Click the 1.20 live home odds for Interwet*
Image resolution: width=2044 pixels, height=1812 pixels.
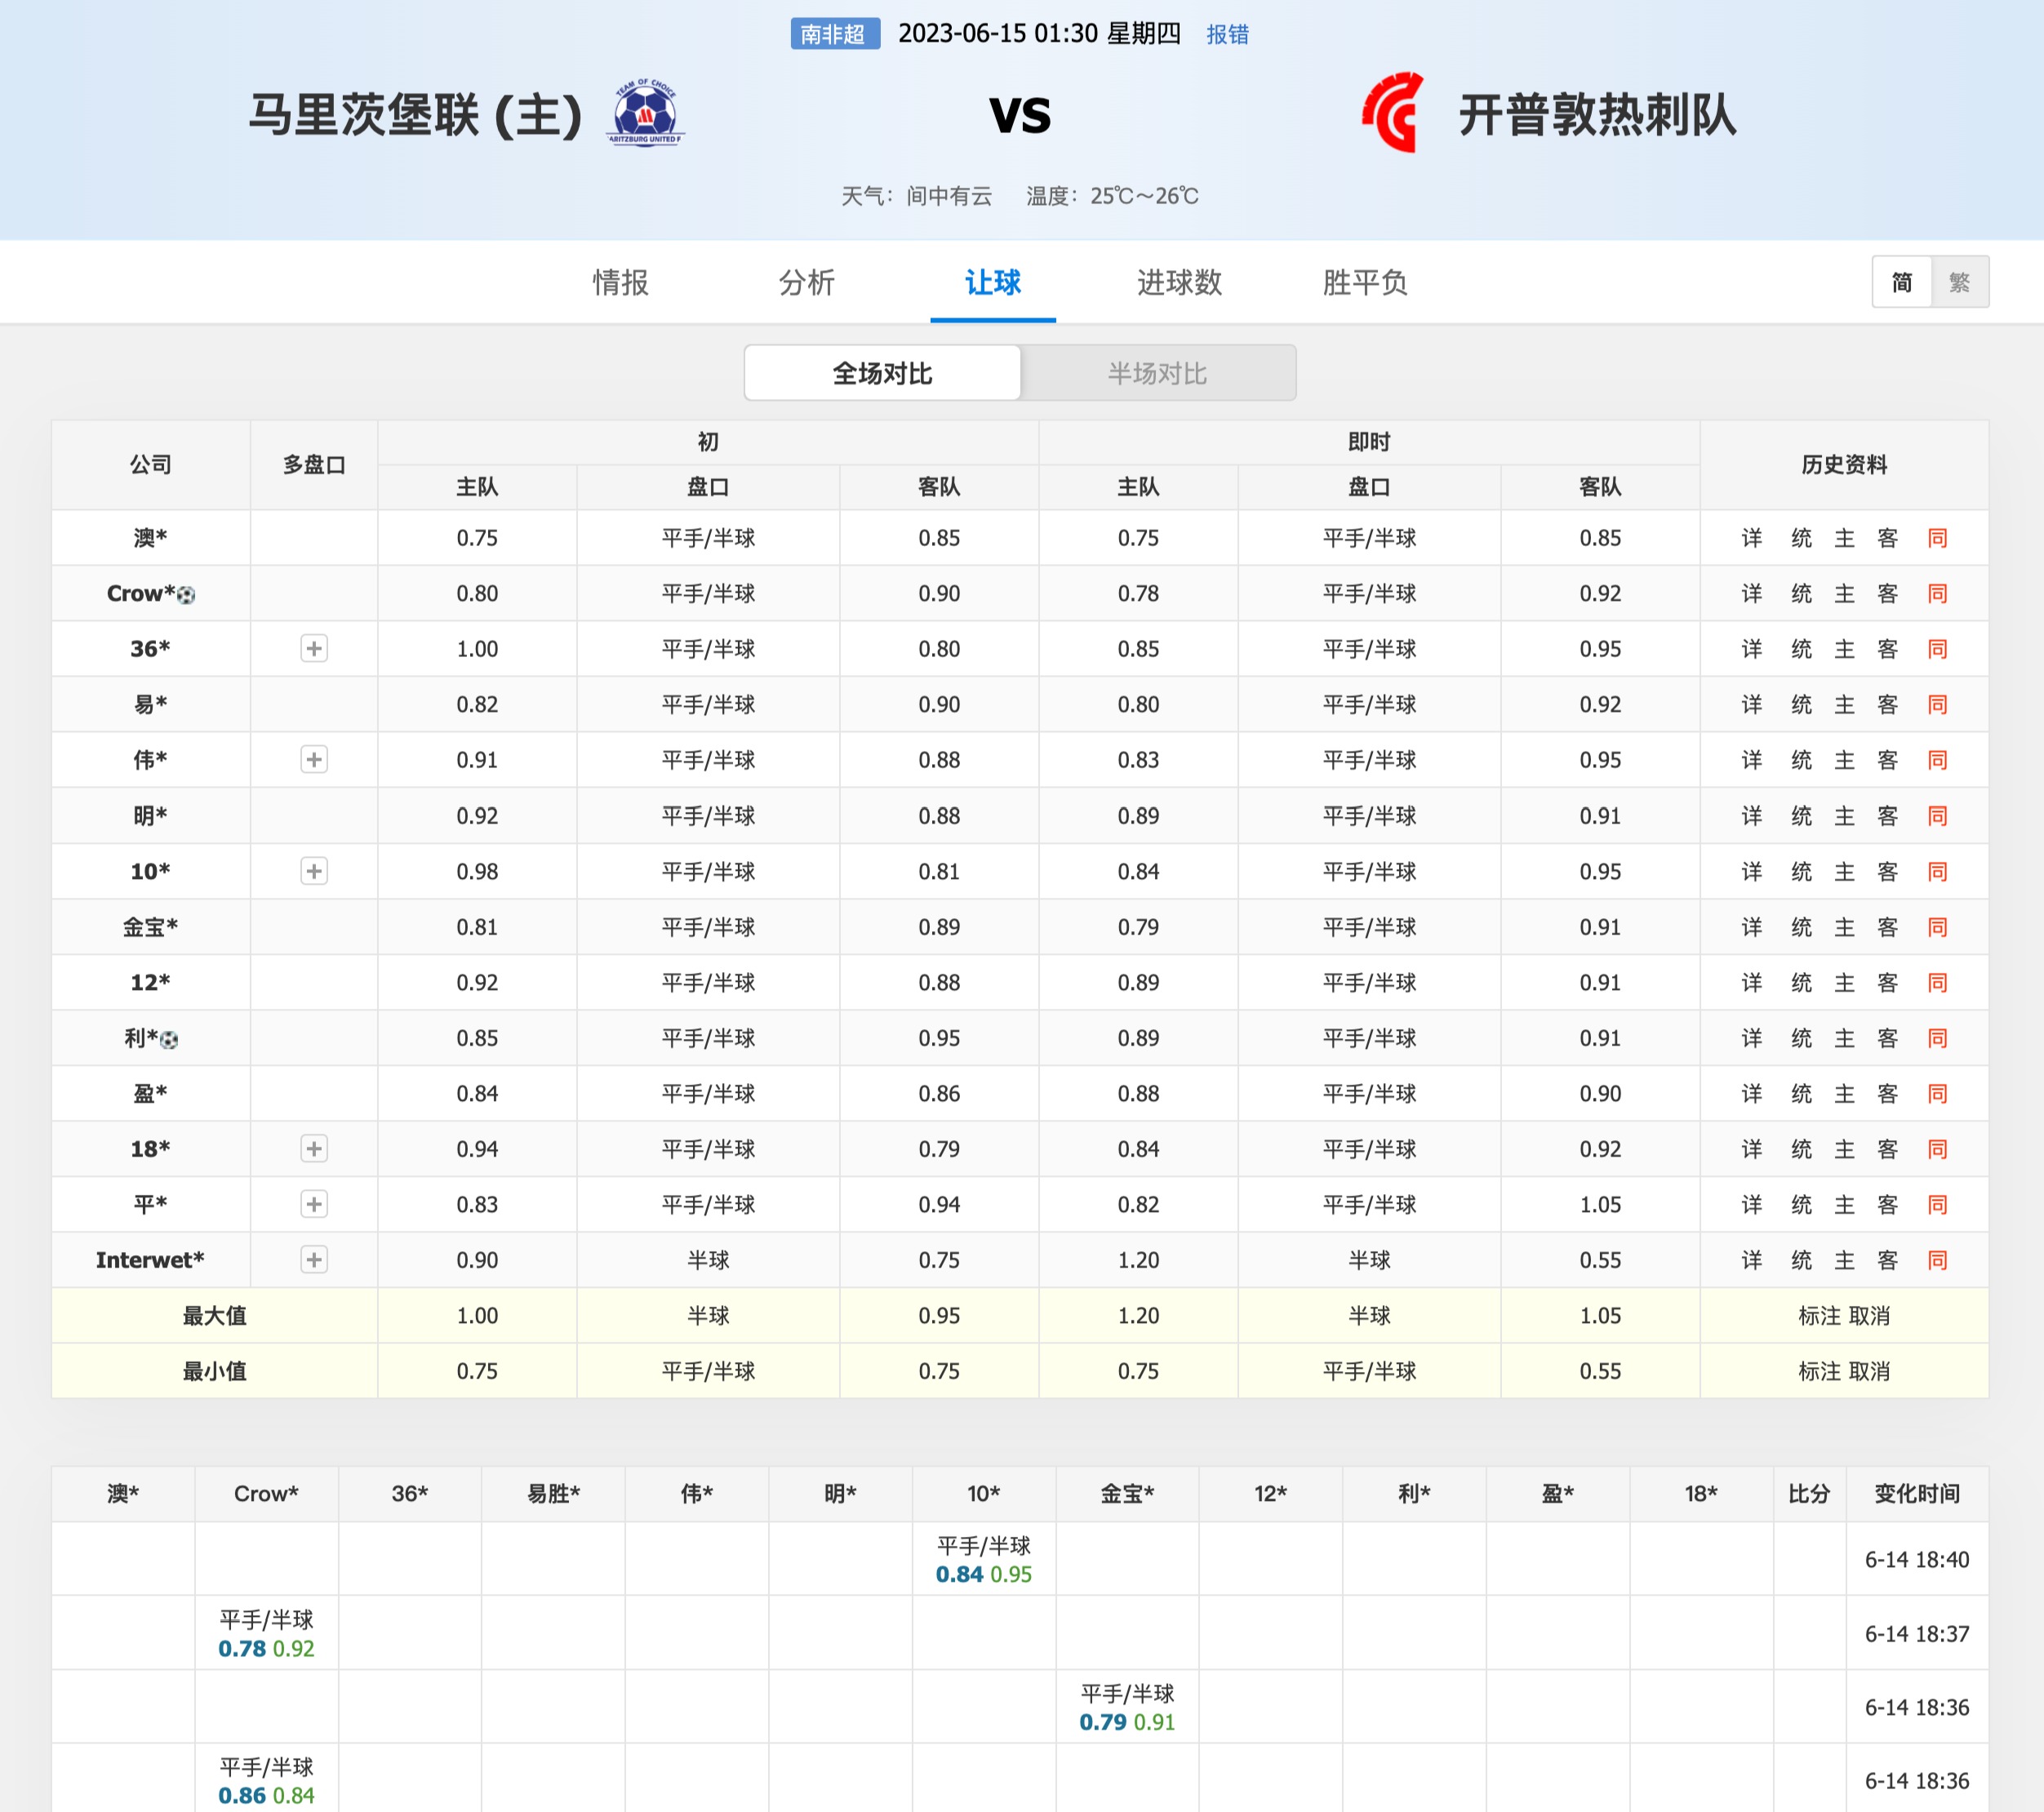pos(1138,1260)
